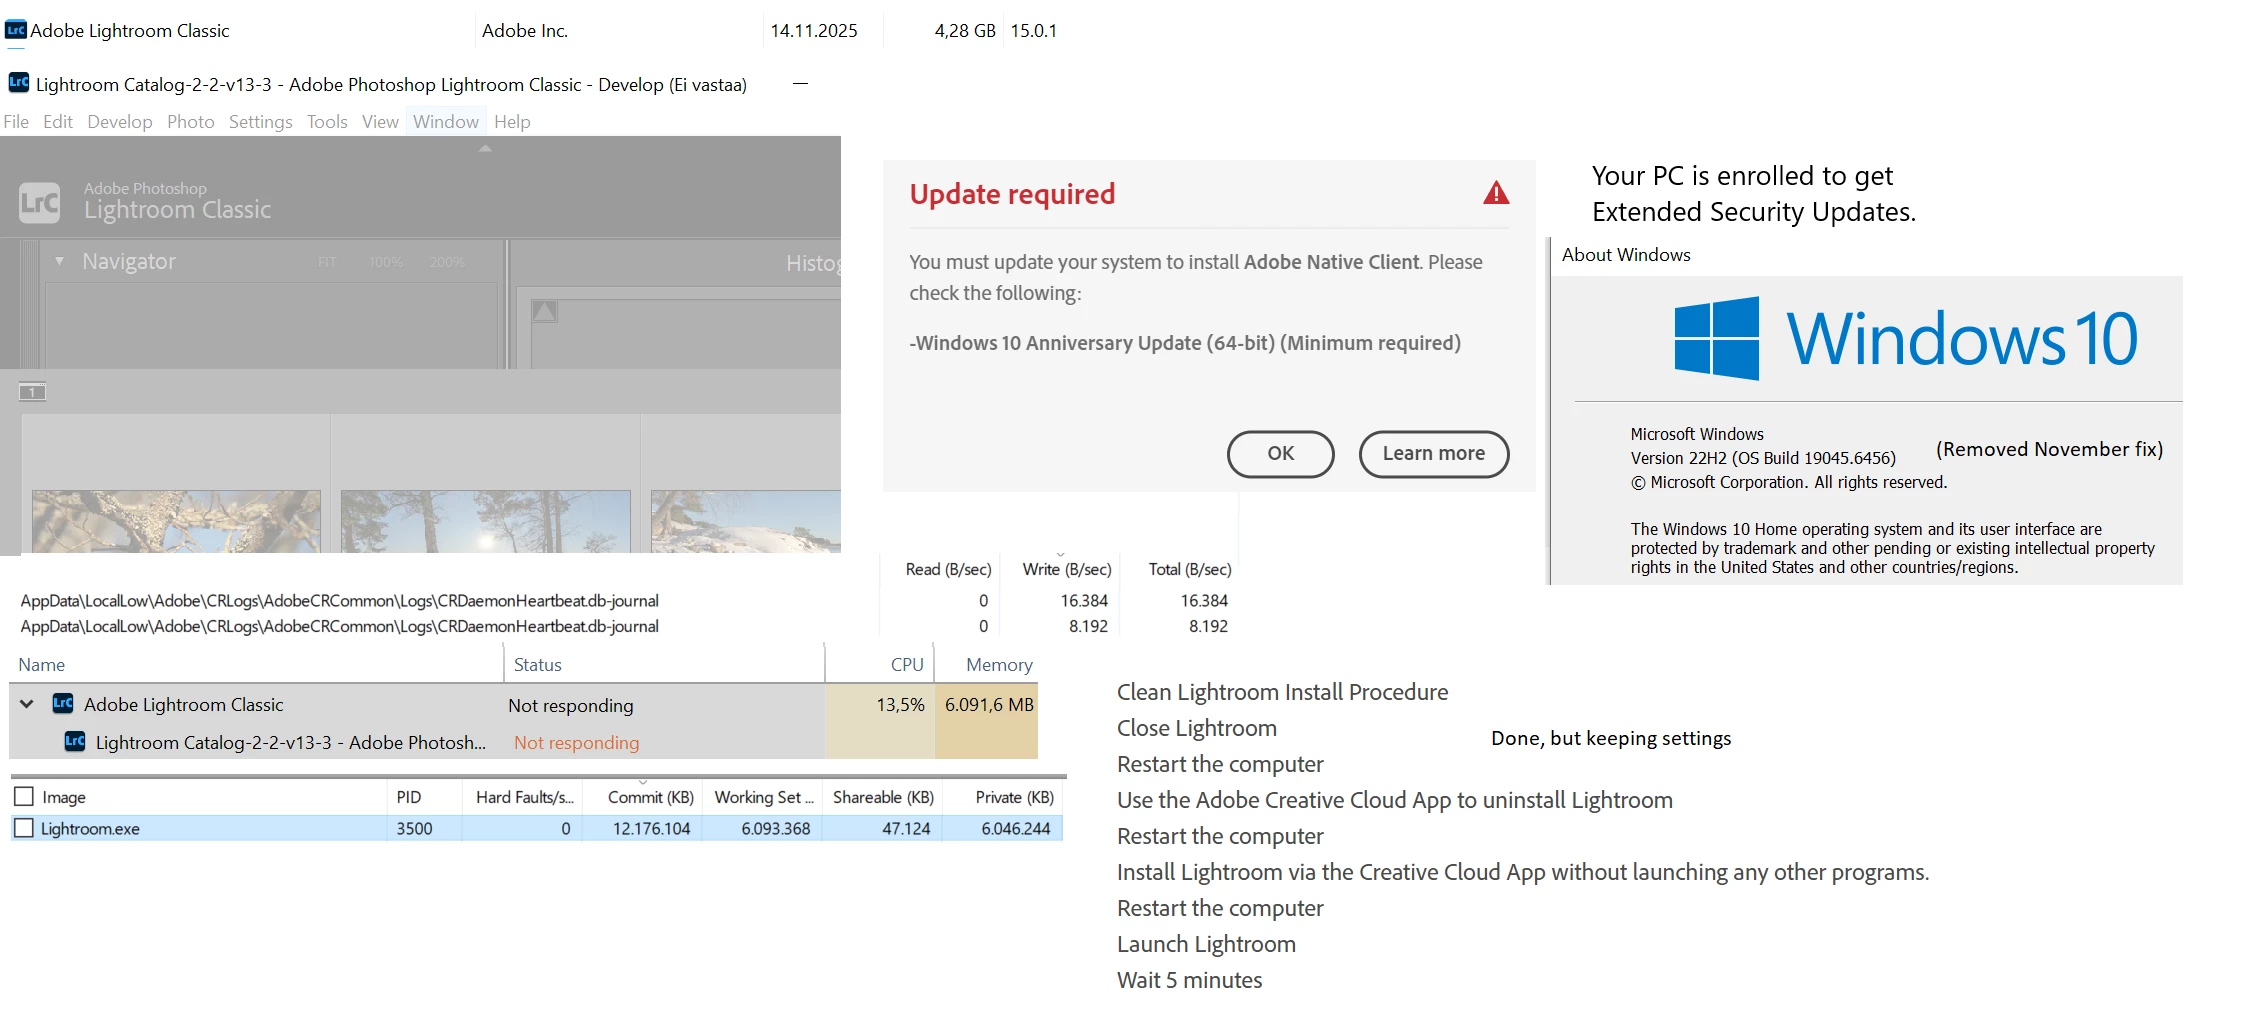
Task: Sort by Shareable (KB) column
Action: pos(882,797)
